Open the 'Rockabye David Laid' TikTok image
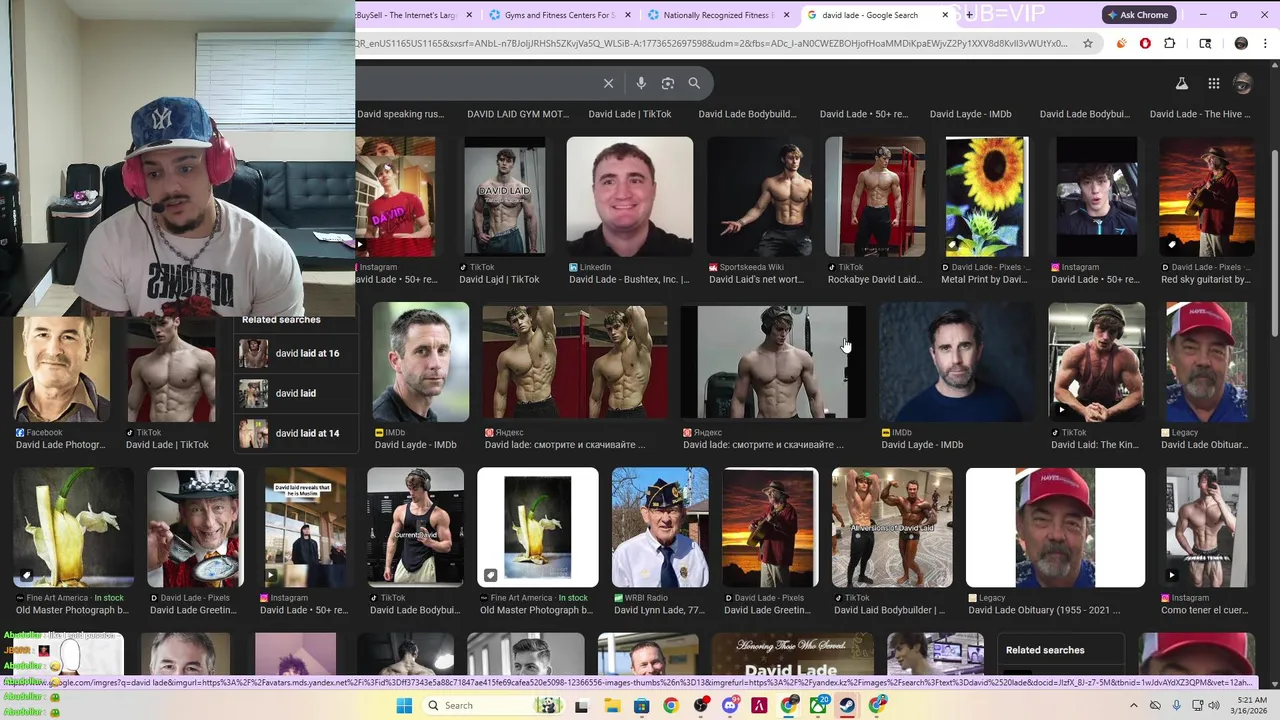Viewport: 1280px width, 720px height. tap(875, 197)
